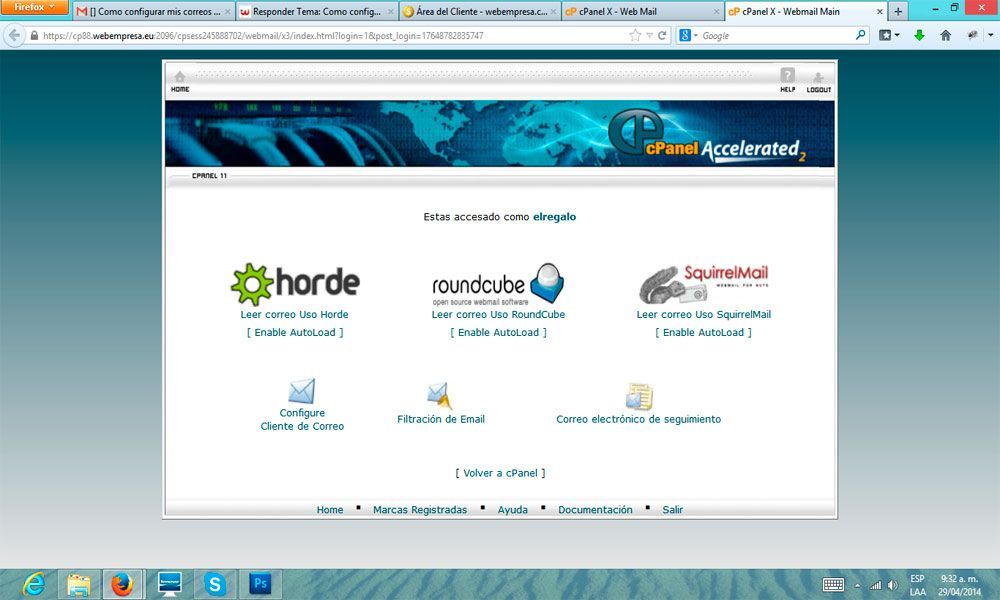This screenshot has height=600, width=1000.
Task: Click the Firefox taskbar icon
Action: click(x=122, y=584)
